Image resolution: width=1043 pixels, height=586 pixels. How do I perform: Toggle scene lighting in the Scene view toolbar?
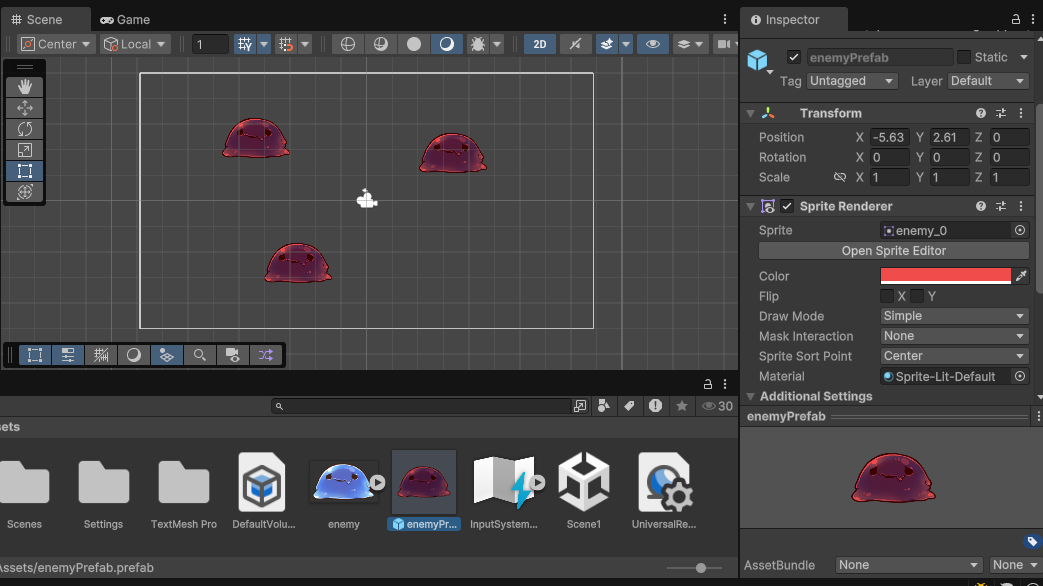point(447,44)
